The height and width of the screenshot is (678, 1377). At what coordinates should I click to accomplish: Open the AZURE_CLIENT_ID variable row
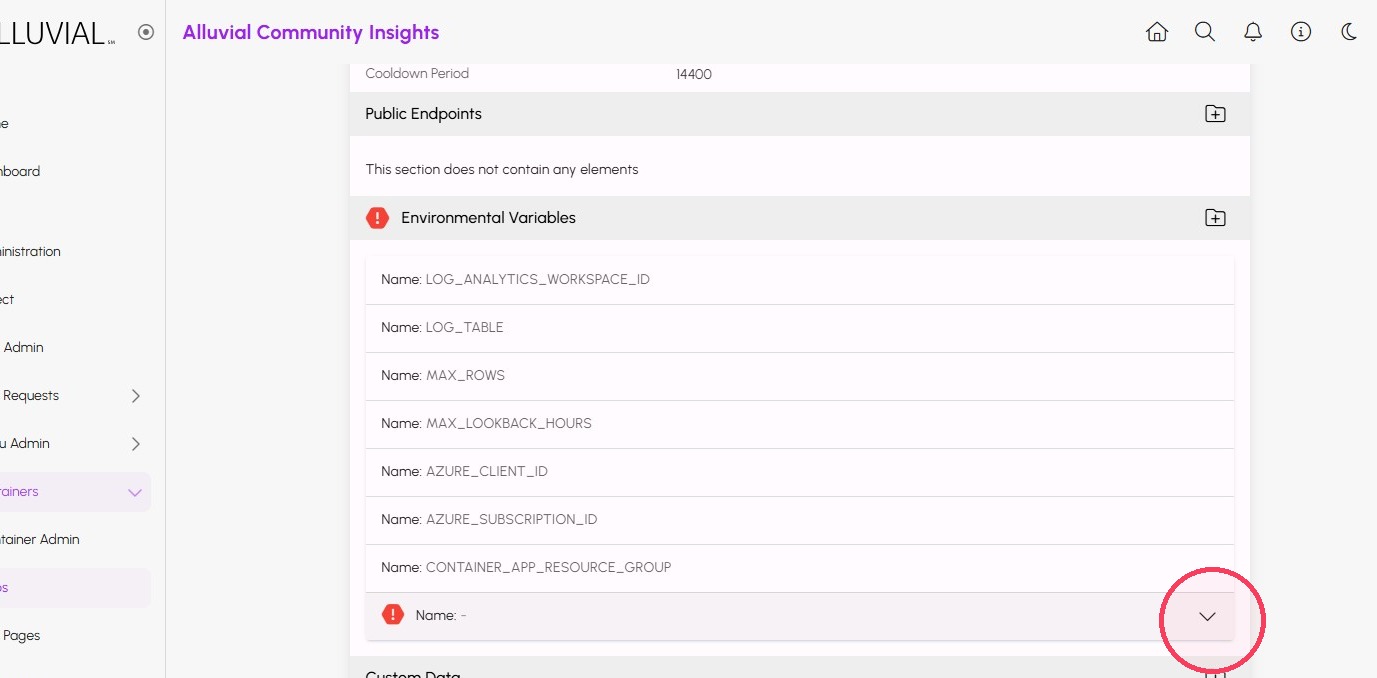pyautogui.click(x=800, y=472)
